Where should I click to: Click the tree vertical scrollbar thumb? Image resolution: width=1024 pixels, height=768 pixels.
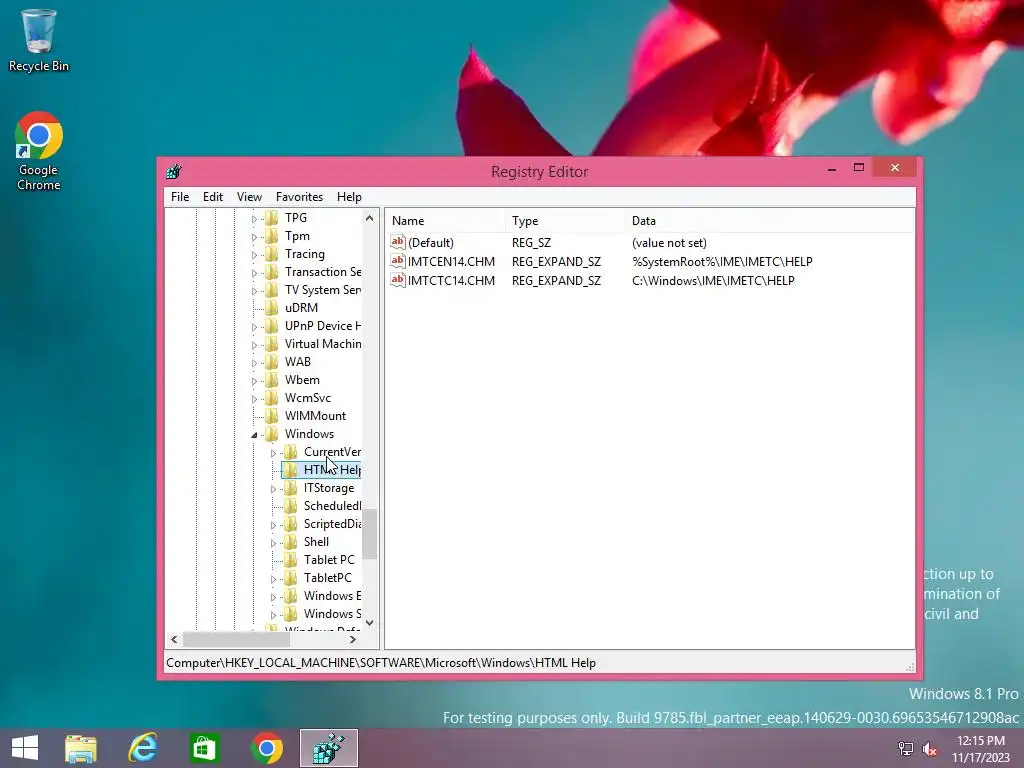(370, 534)
